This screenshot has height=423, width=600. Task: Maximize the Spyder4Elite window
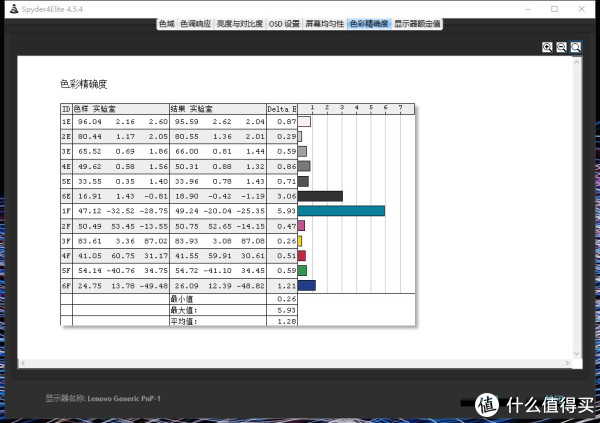(554, 8)
